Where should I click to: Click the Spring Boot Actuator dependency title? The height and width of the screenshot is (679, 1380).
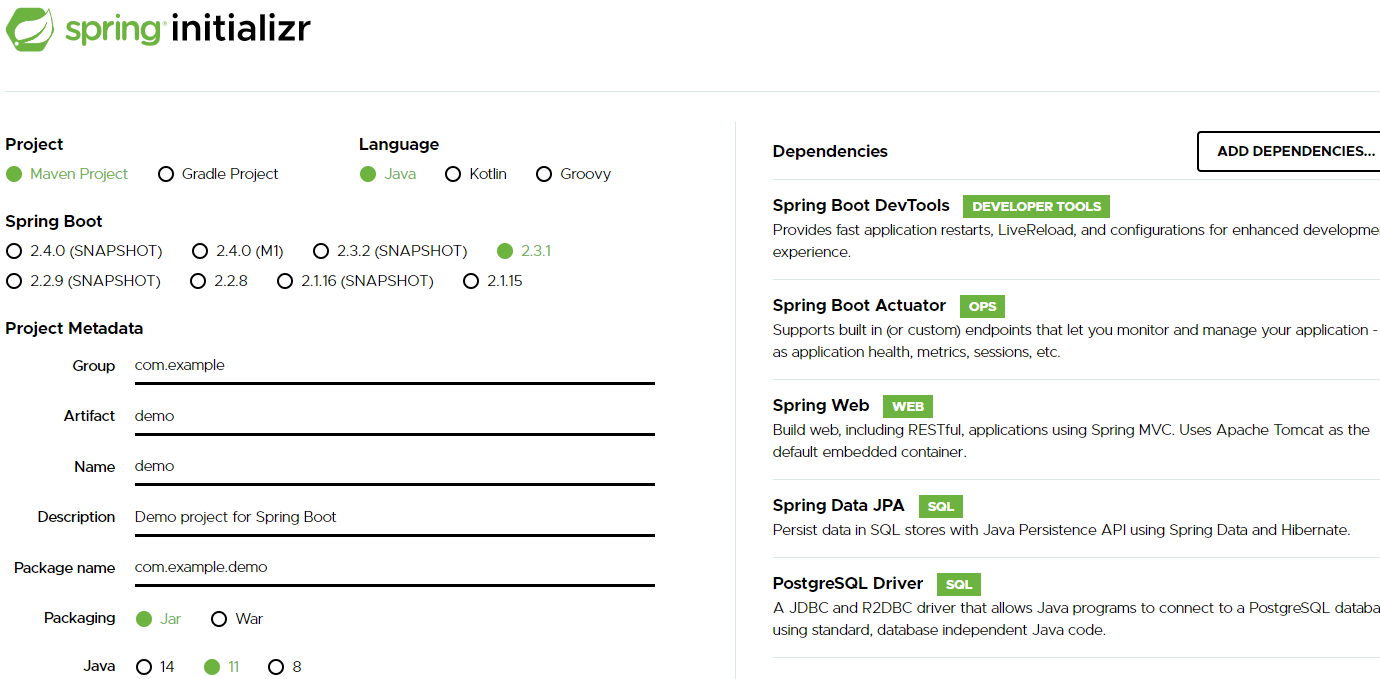tap(859, 305)
